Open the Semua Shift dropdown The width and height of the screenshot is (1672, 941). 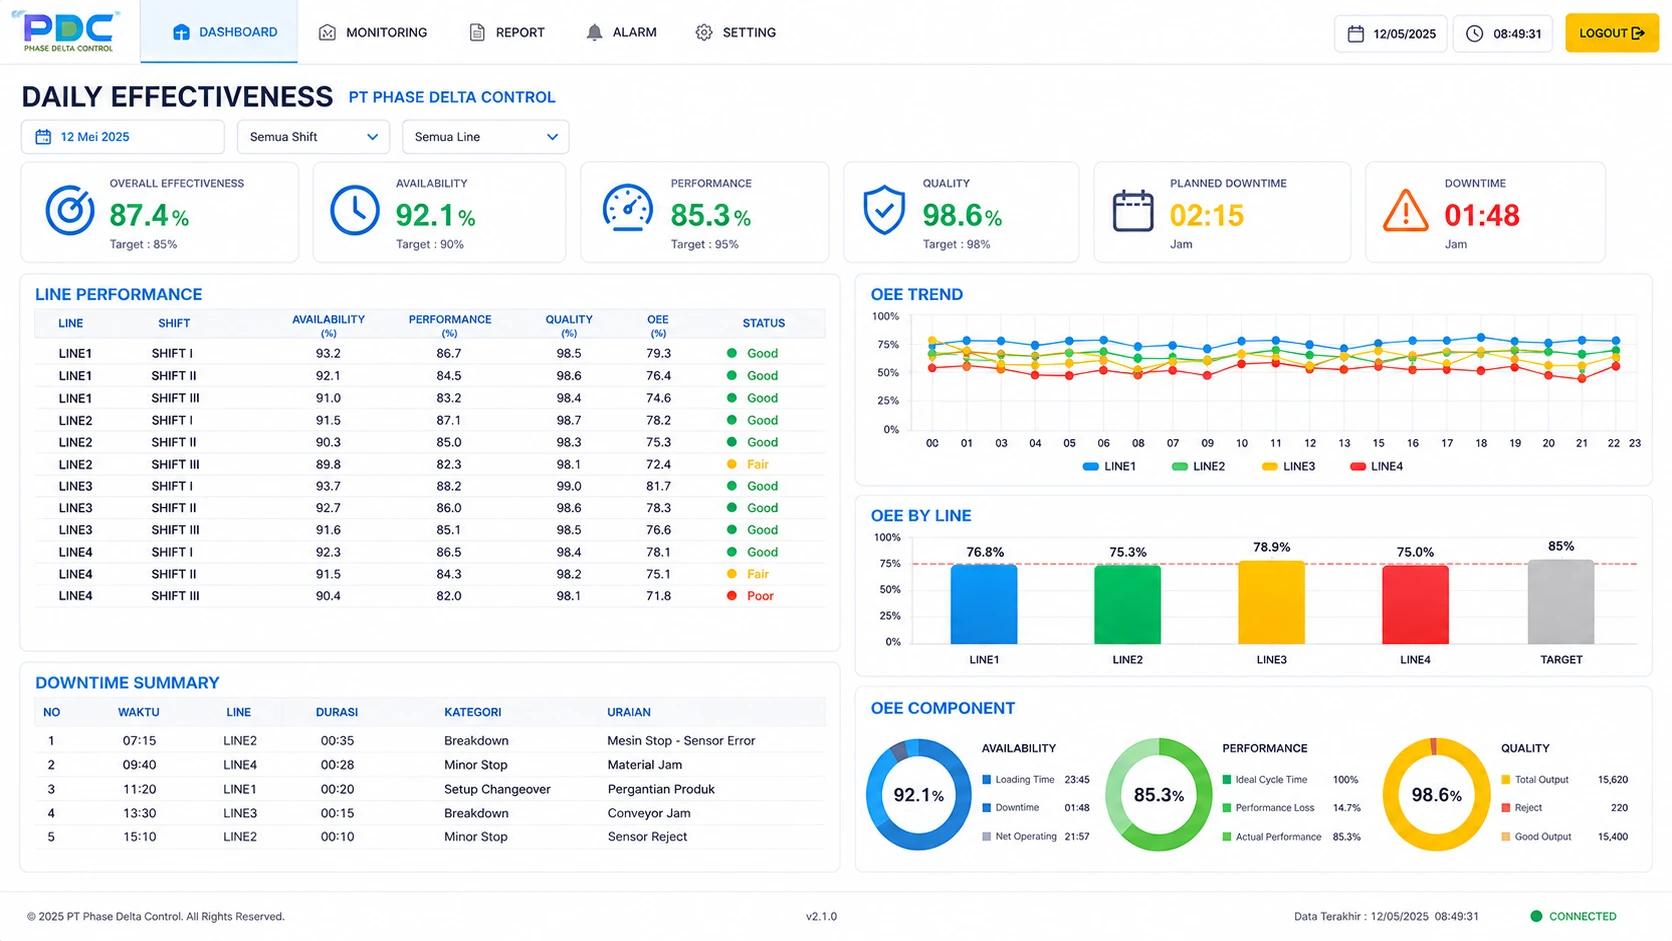313,137
